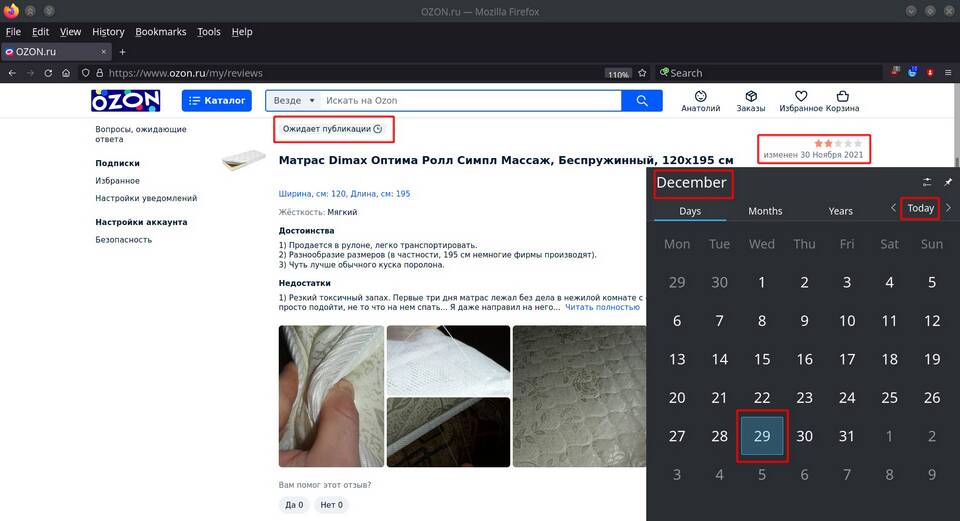The width and height of the screenshot is (960, 521).
Task: Pin the calendar popup open
Action: click(x=948, y=182)
